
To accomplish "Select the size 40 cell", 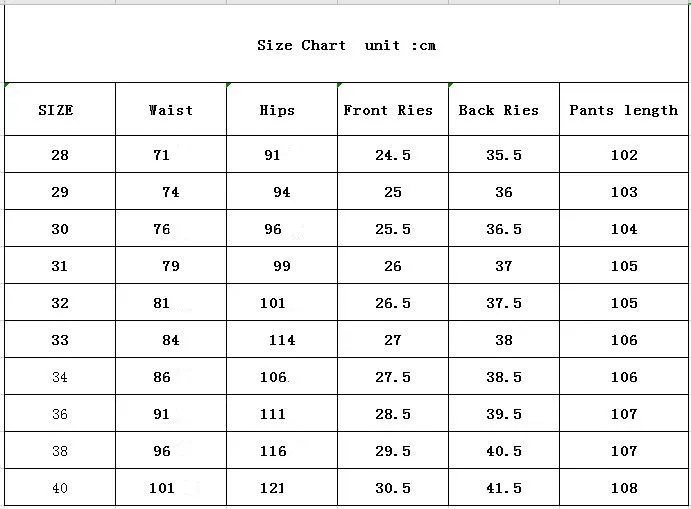I will pos(60,487).
